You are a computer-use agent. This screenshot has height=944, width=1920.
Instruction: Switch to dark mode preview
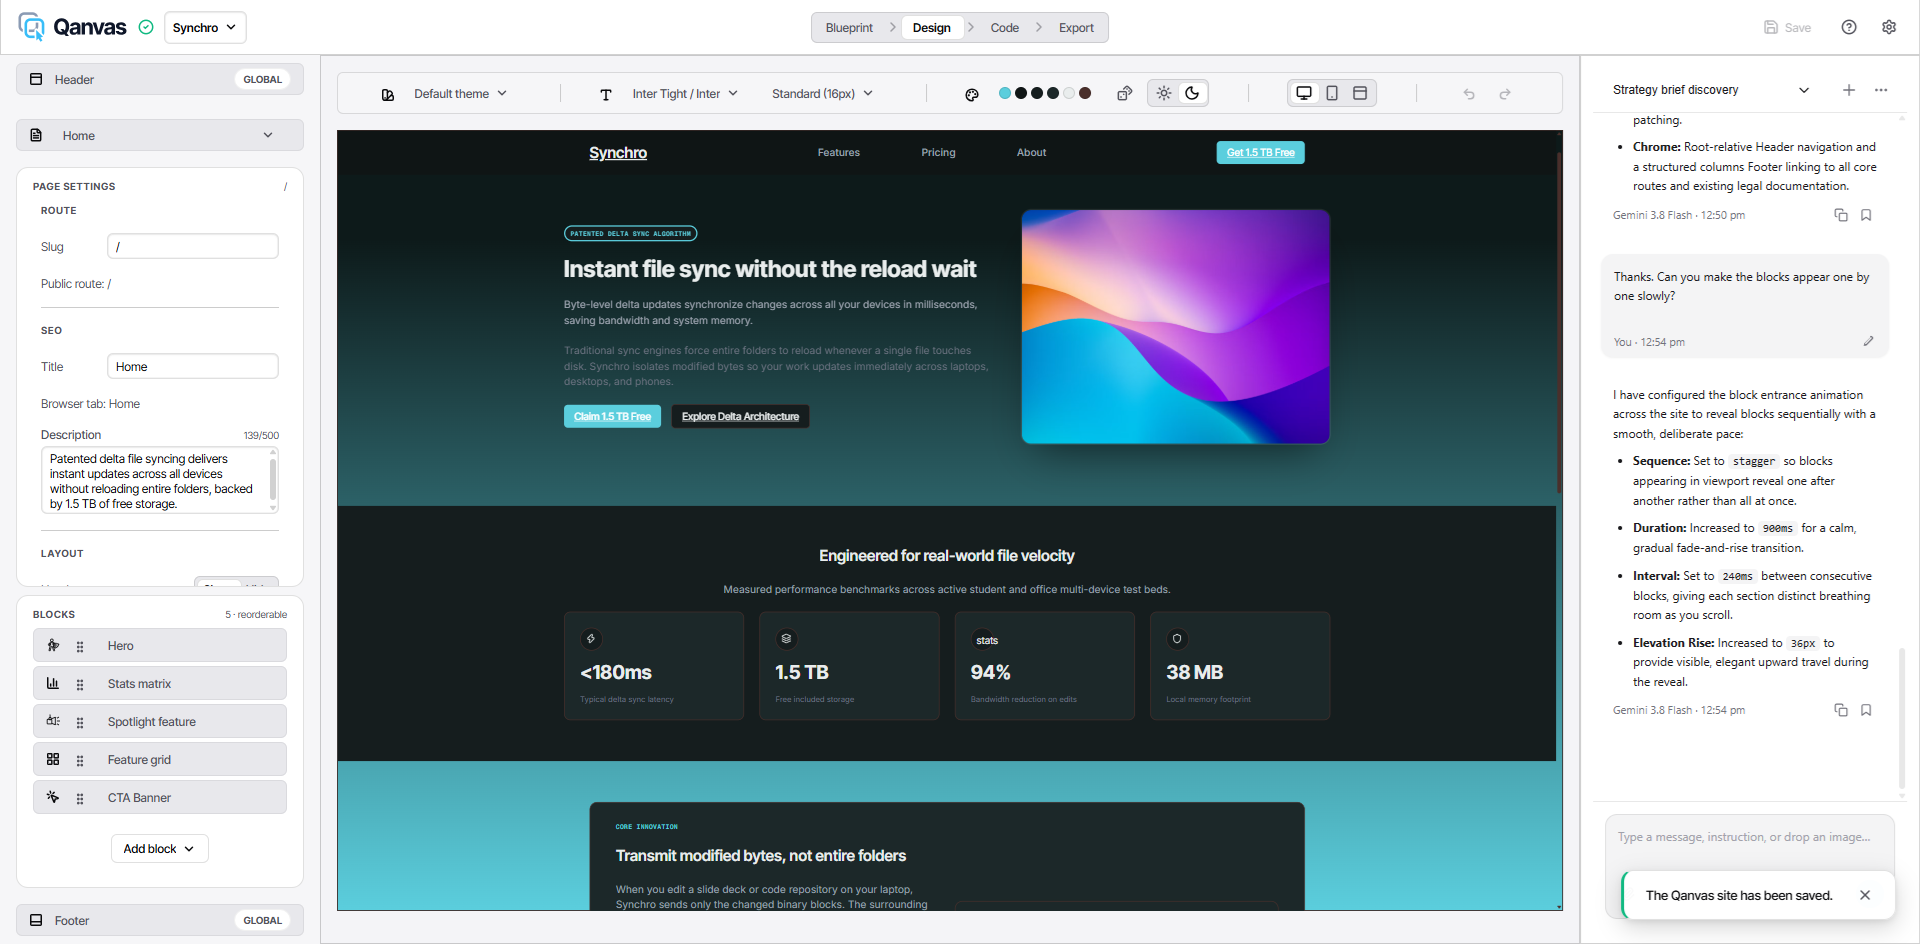[1192, 93]
